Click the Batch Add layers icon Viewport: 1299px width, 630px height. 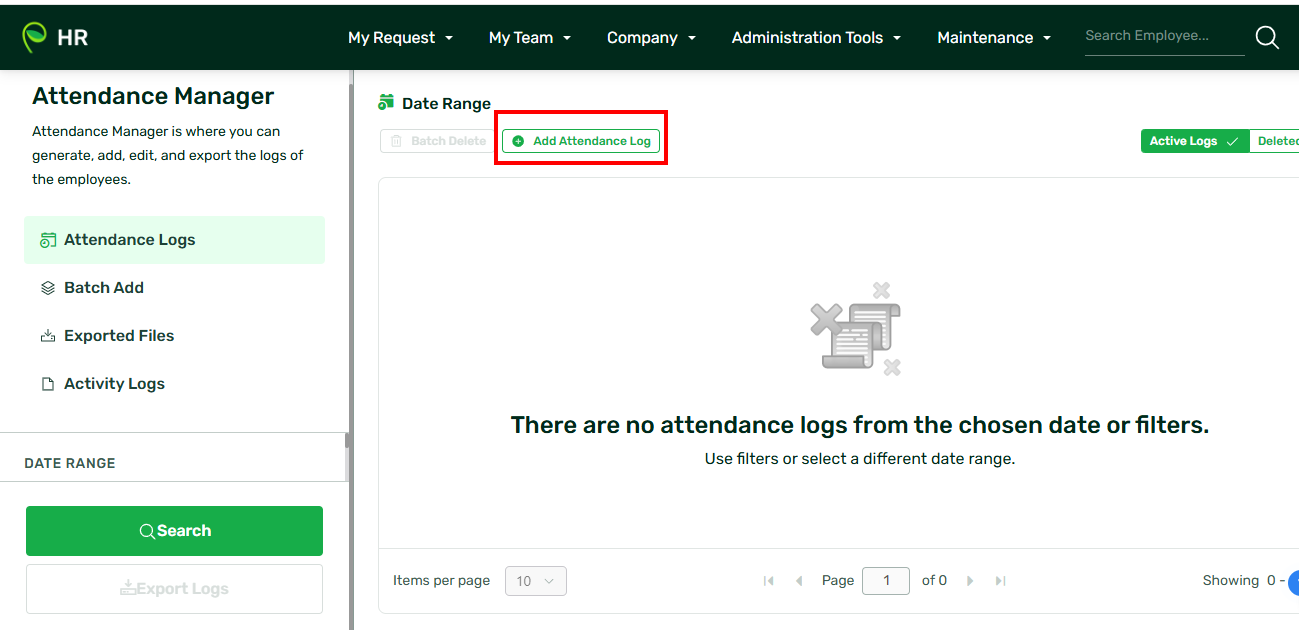pos(48,288)
